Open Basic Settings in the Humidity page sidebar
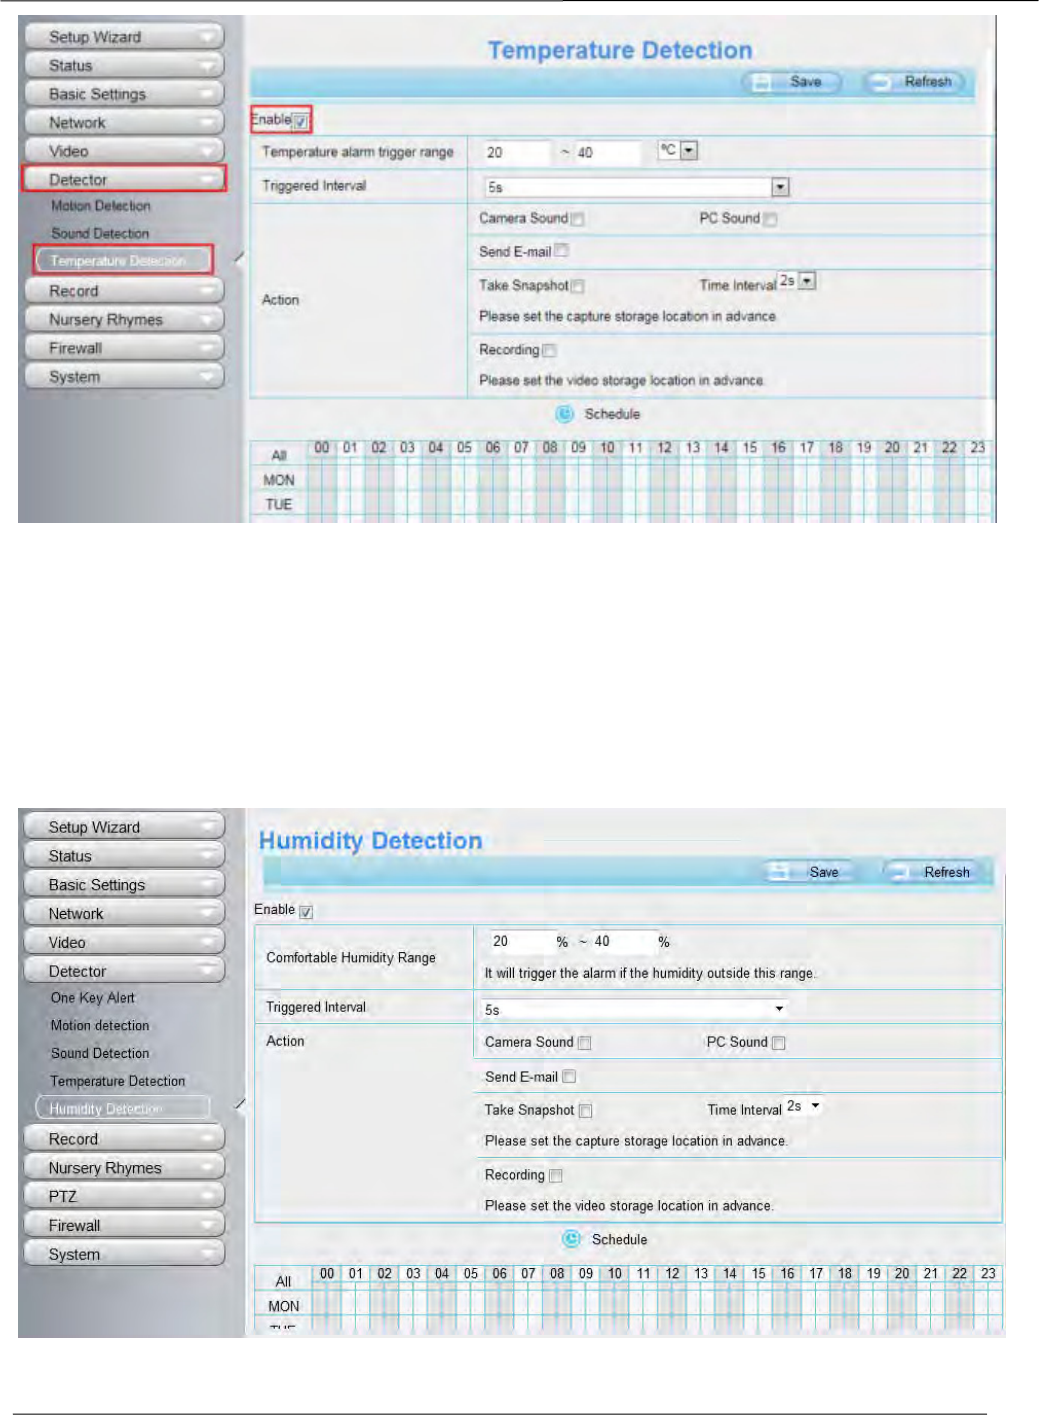 pyautogui.click(x=123, y=885)
